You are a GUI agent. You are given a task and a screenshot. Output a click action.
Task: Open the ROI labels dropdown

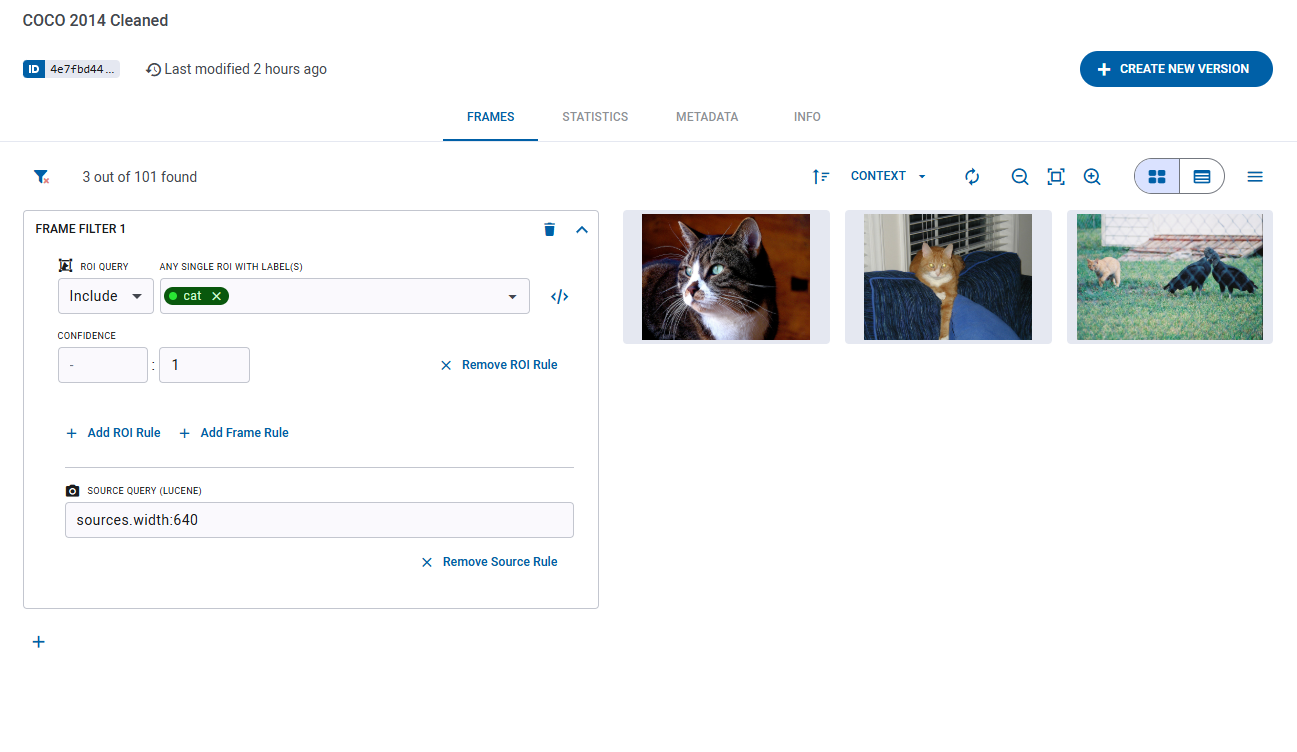coord(512,296)
